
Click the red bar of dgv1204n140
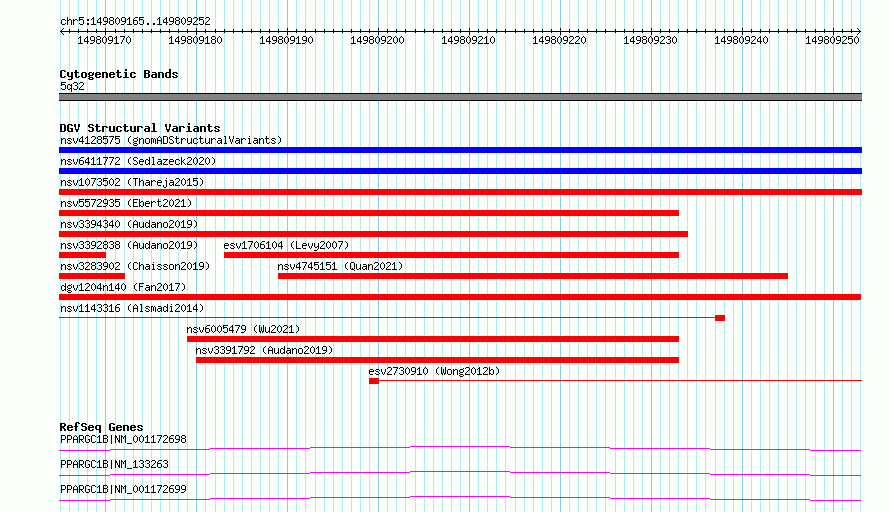[x=460, y=297]
